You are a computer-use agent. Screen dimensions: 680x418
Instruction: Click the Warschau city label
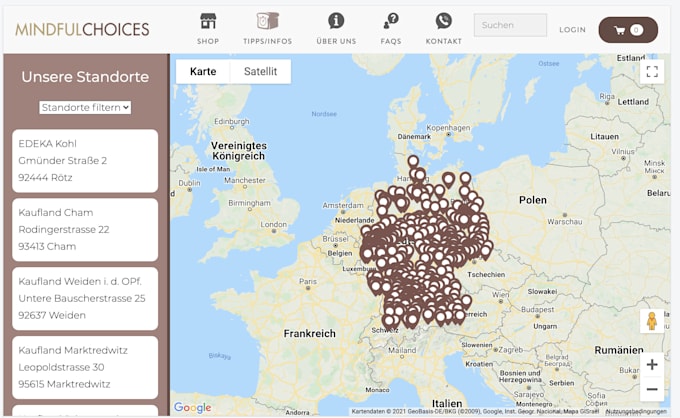(x=565, y=222)
